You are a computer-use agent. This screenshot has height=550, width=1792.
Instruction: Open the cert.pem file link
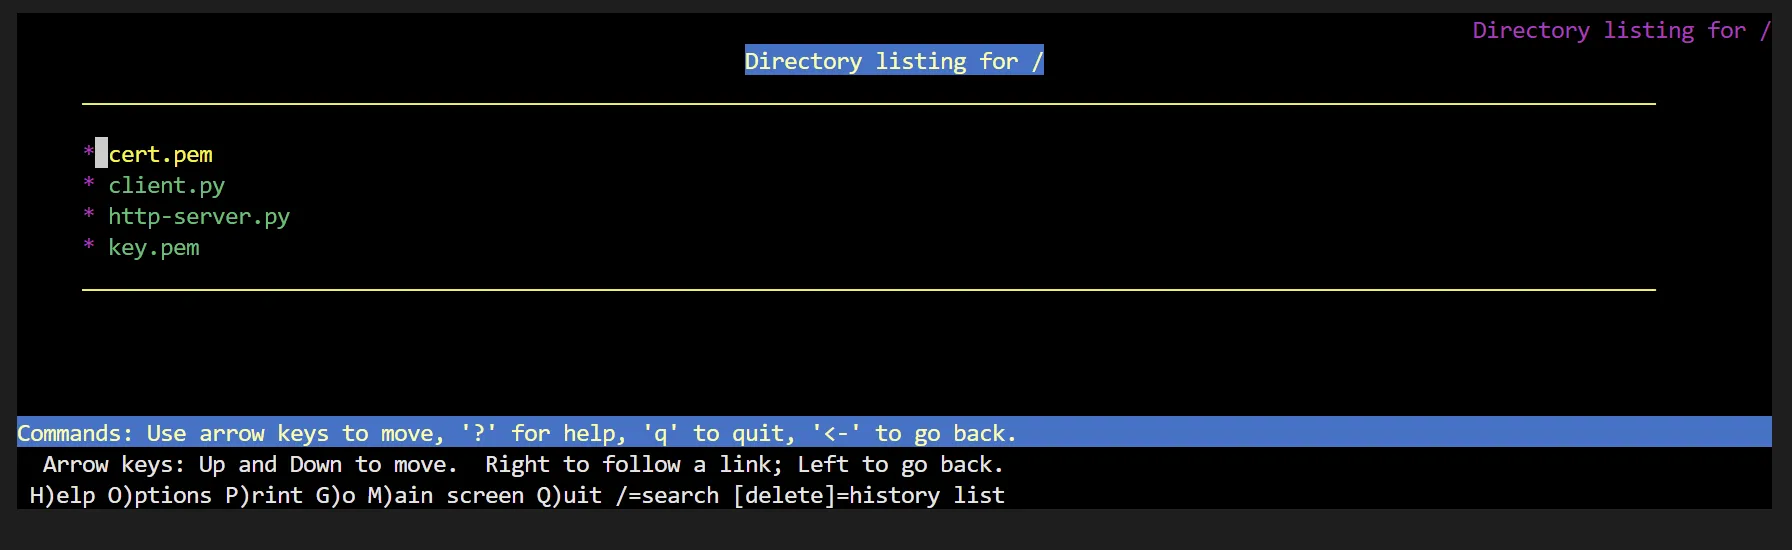coord(160,155)
